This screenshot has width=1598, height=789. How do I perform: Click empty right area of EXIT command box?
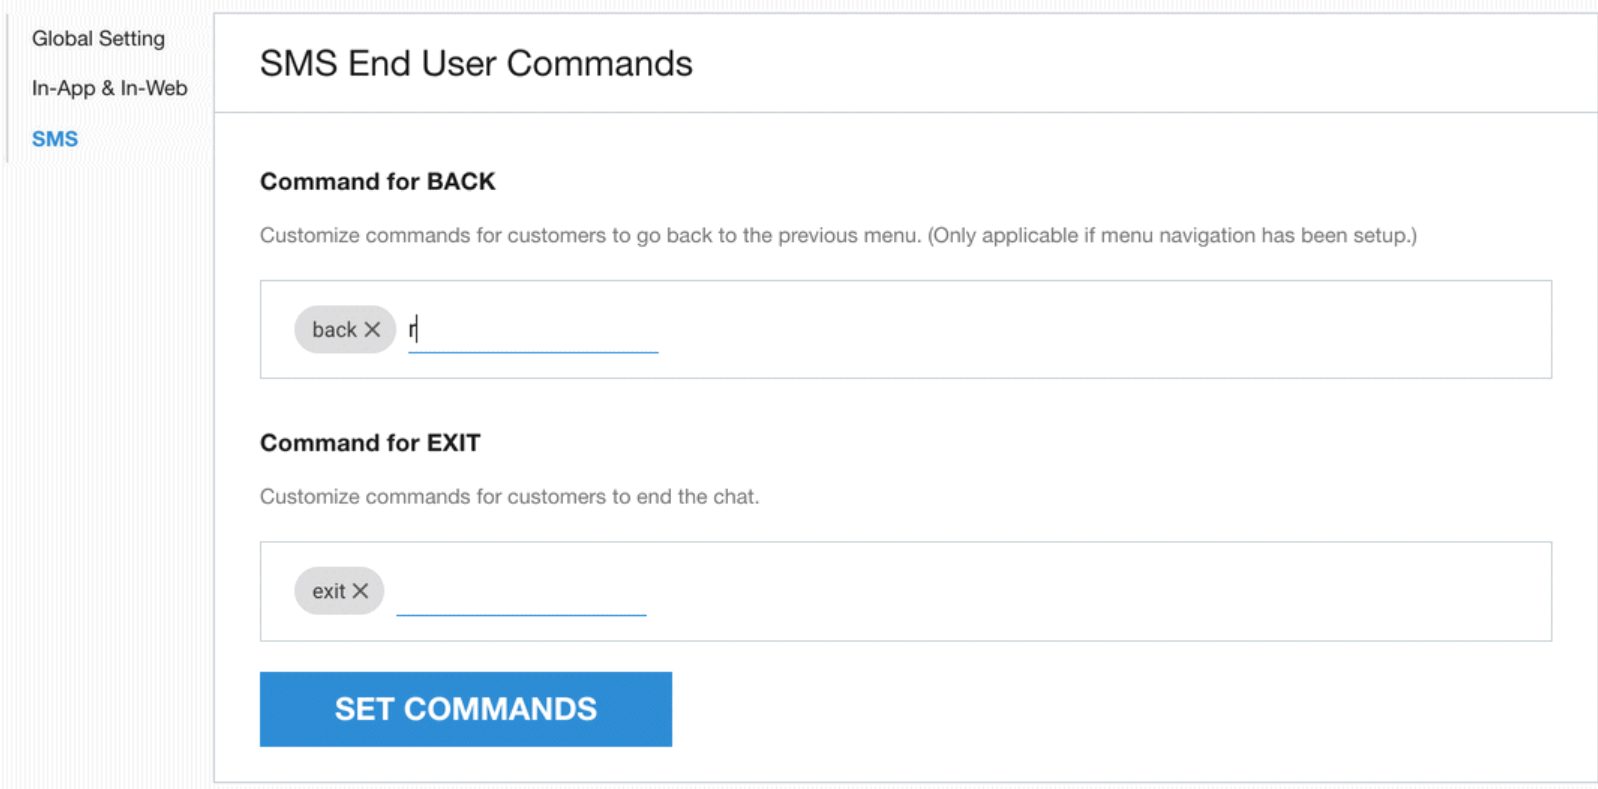tap(1100, 592)
